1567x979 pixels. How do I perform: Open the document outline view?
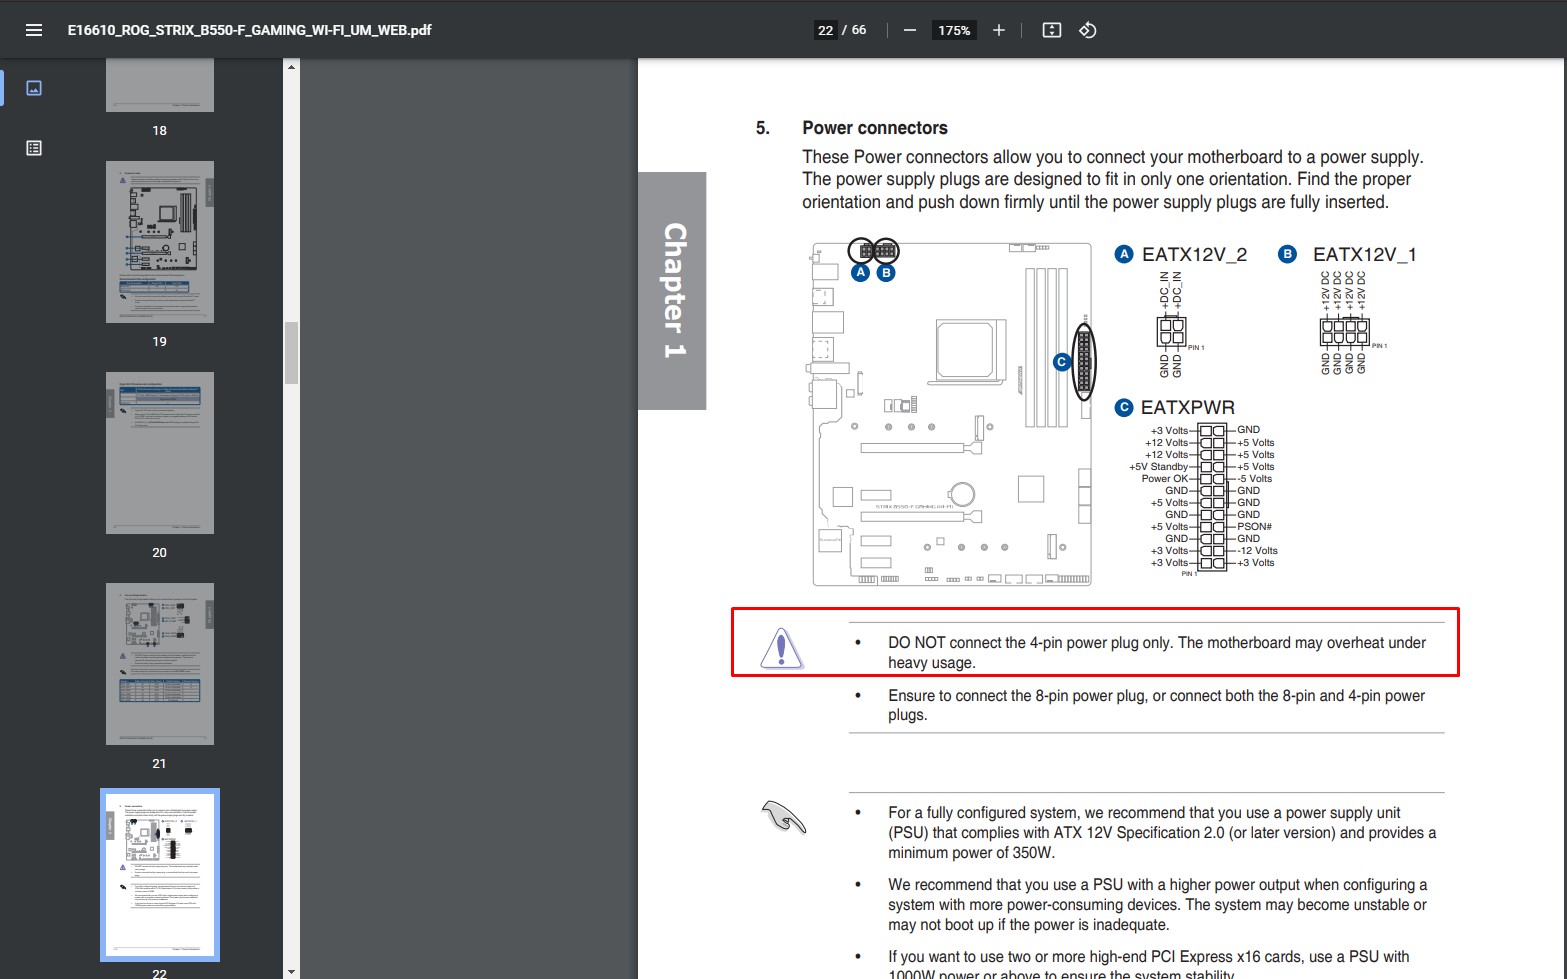click(34, 148)
